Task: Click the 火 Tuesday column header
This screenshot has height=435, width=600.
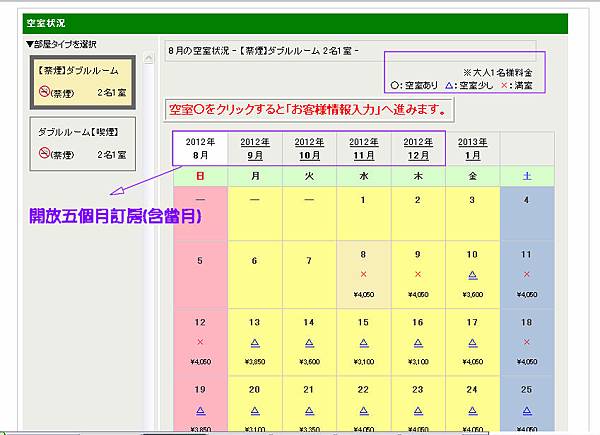Action: (x=309, y=176)
